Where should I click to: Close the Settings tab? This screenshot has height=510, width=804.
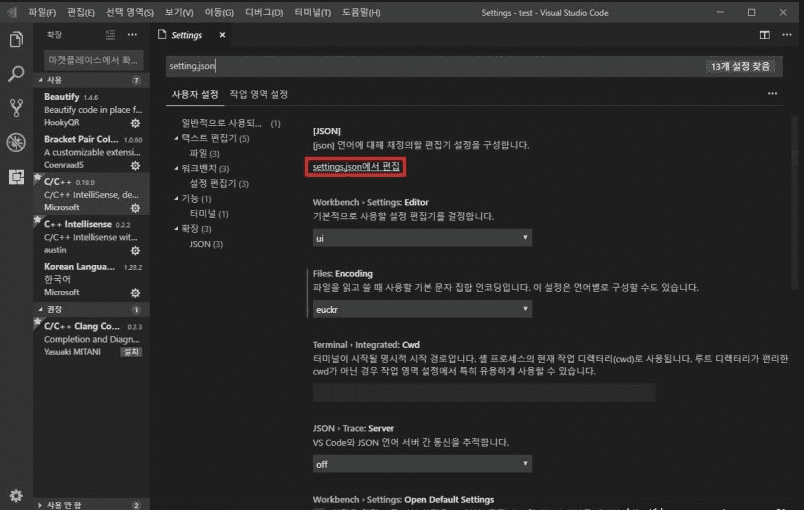pos(222,35)
